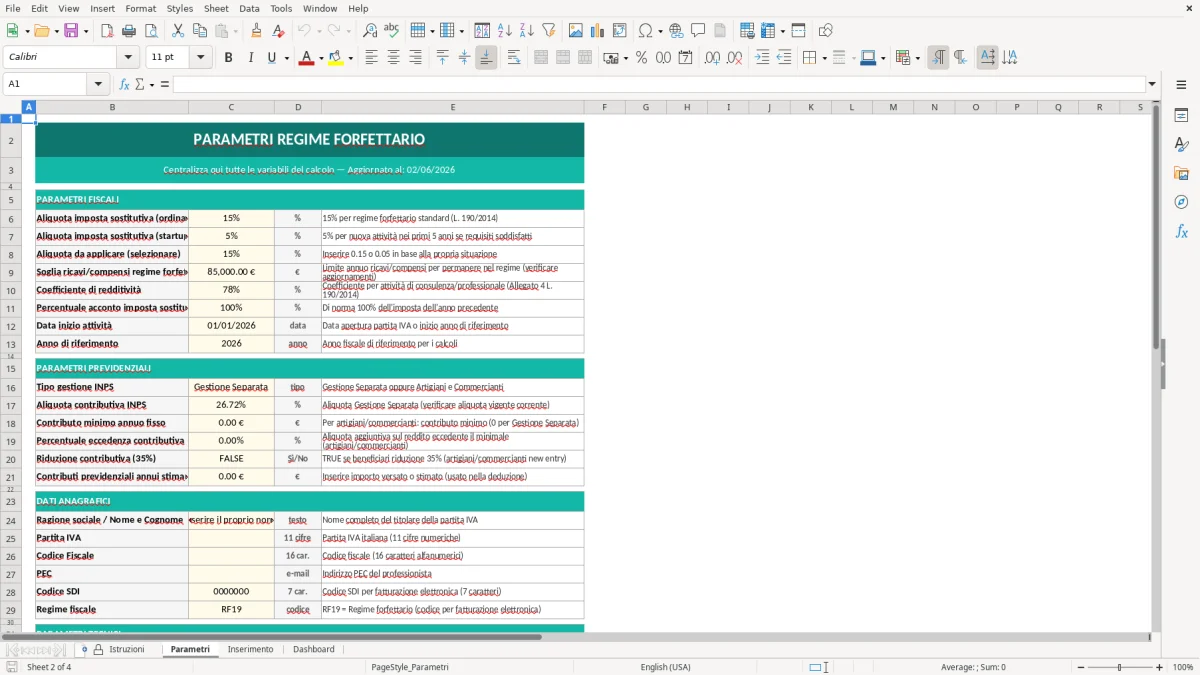Add a decimal place

(712, 58)
